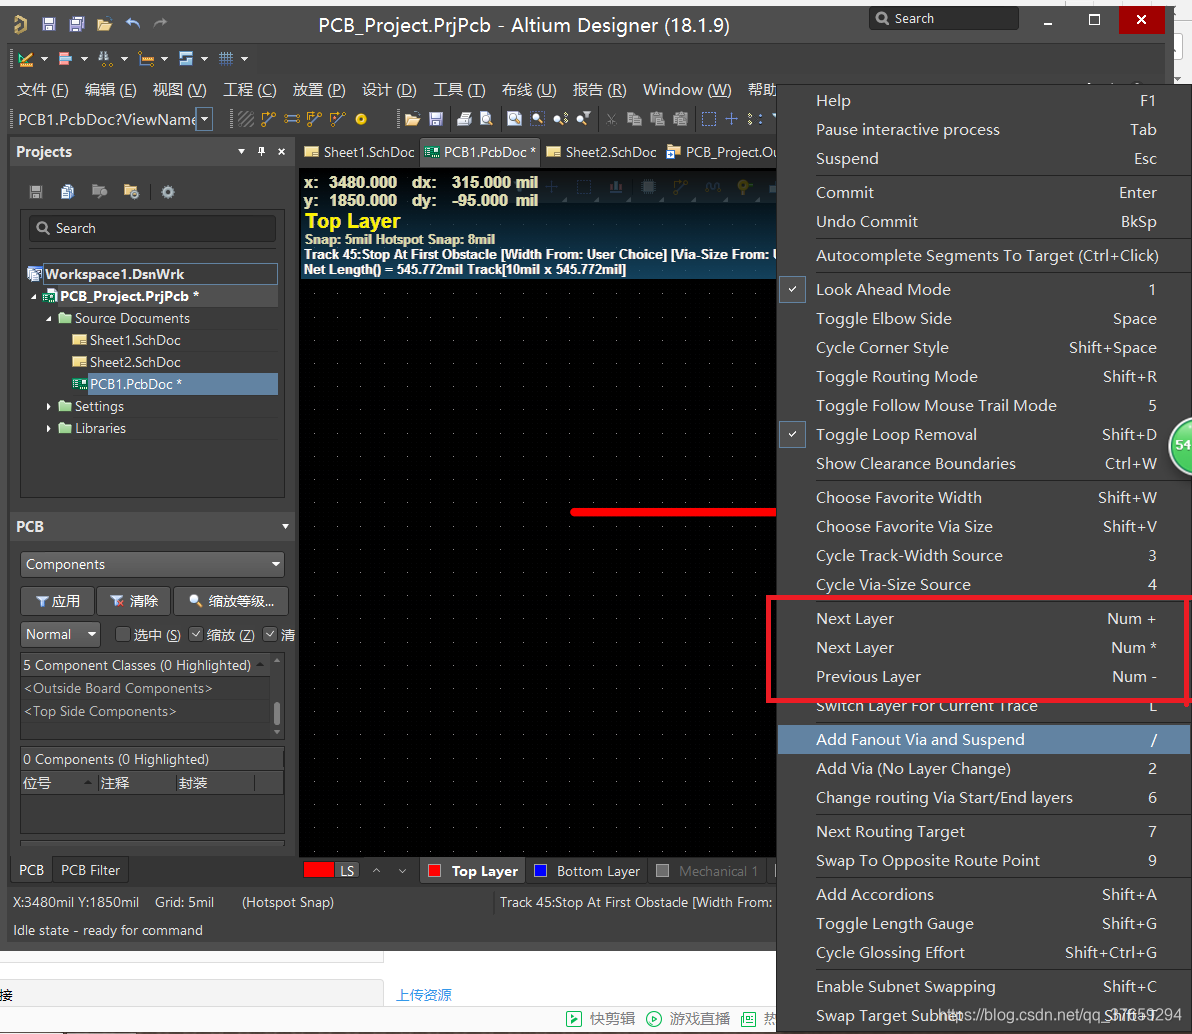1192x1034 pixels.
Task: Click the align objects toolbar icon
Action: point(65,58)
